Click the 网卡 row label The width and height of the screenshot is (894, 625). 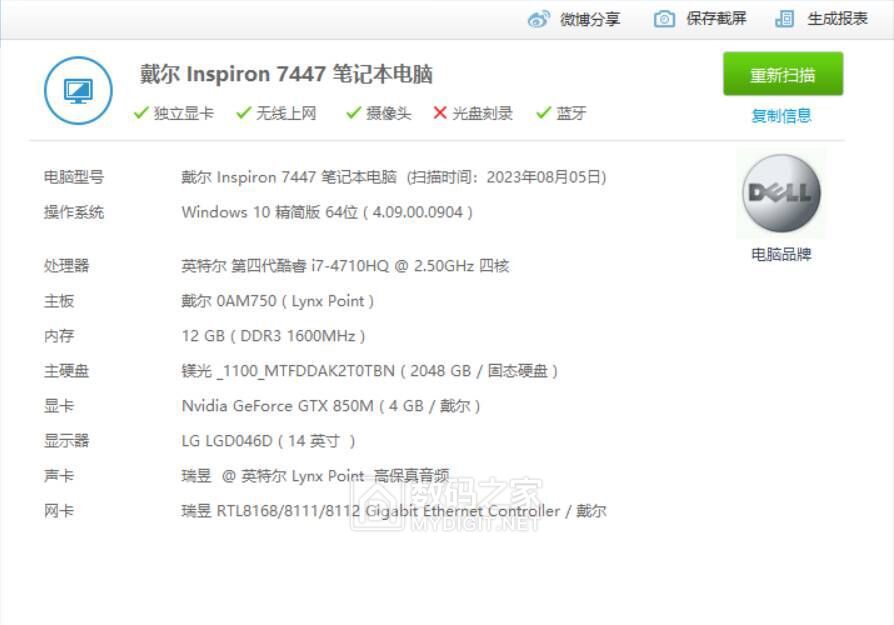(x=59, y=511)
